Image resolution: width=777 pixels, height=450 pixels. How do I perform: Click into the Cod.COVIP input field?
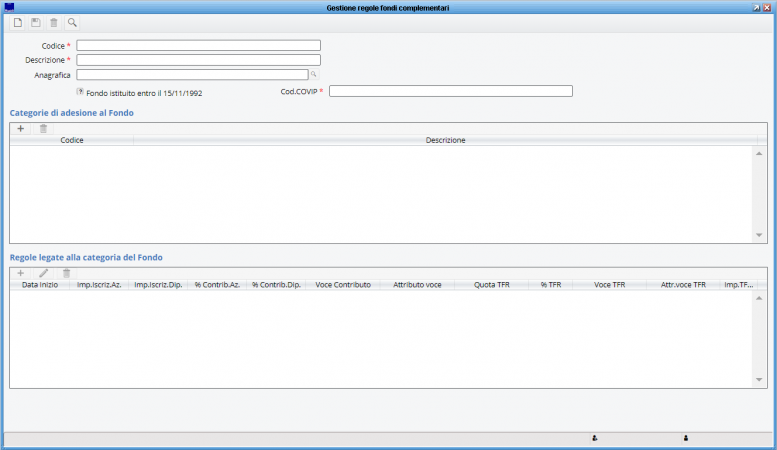pyautogui.click(x=451, y=91)
